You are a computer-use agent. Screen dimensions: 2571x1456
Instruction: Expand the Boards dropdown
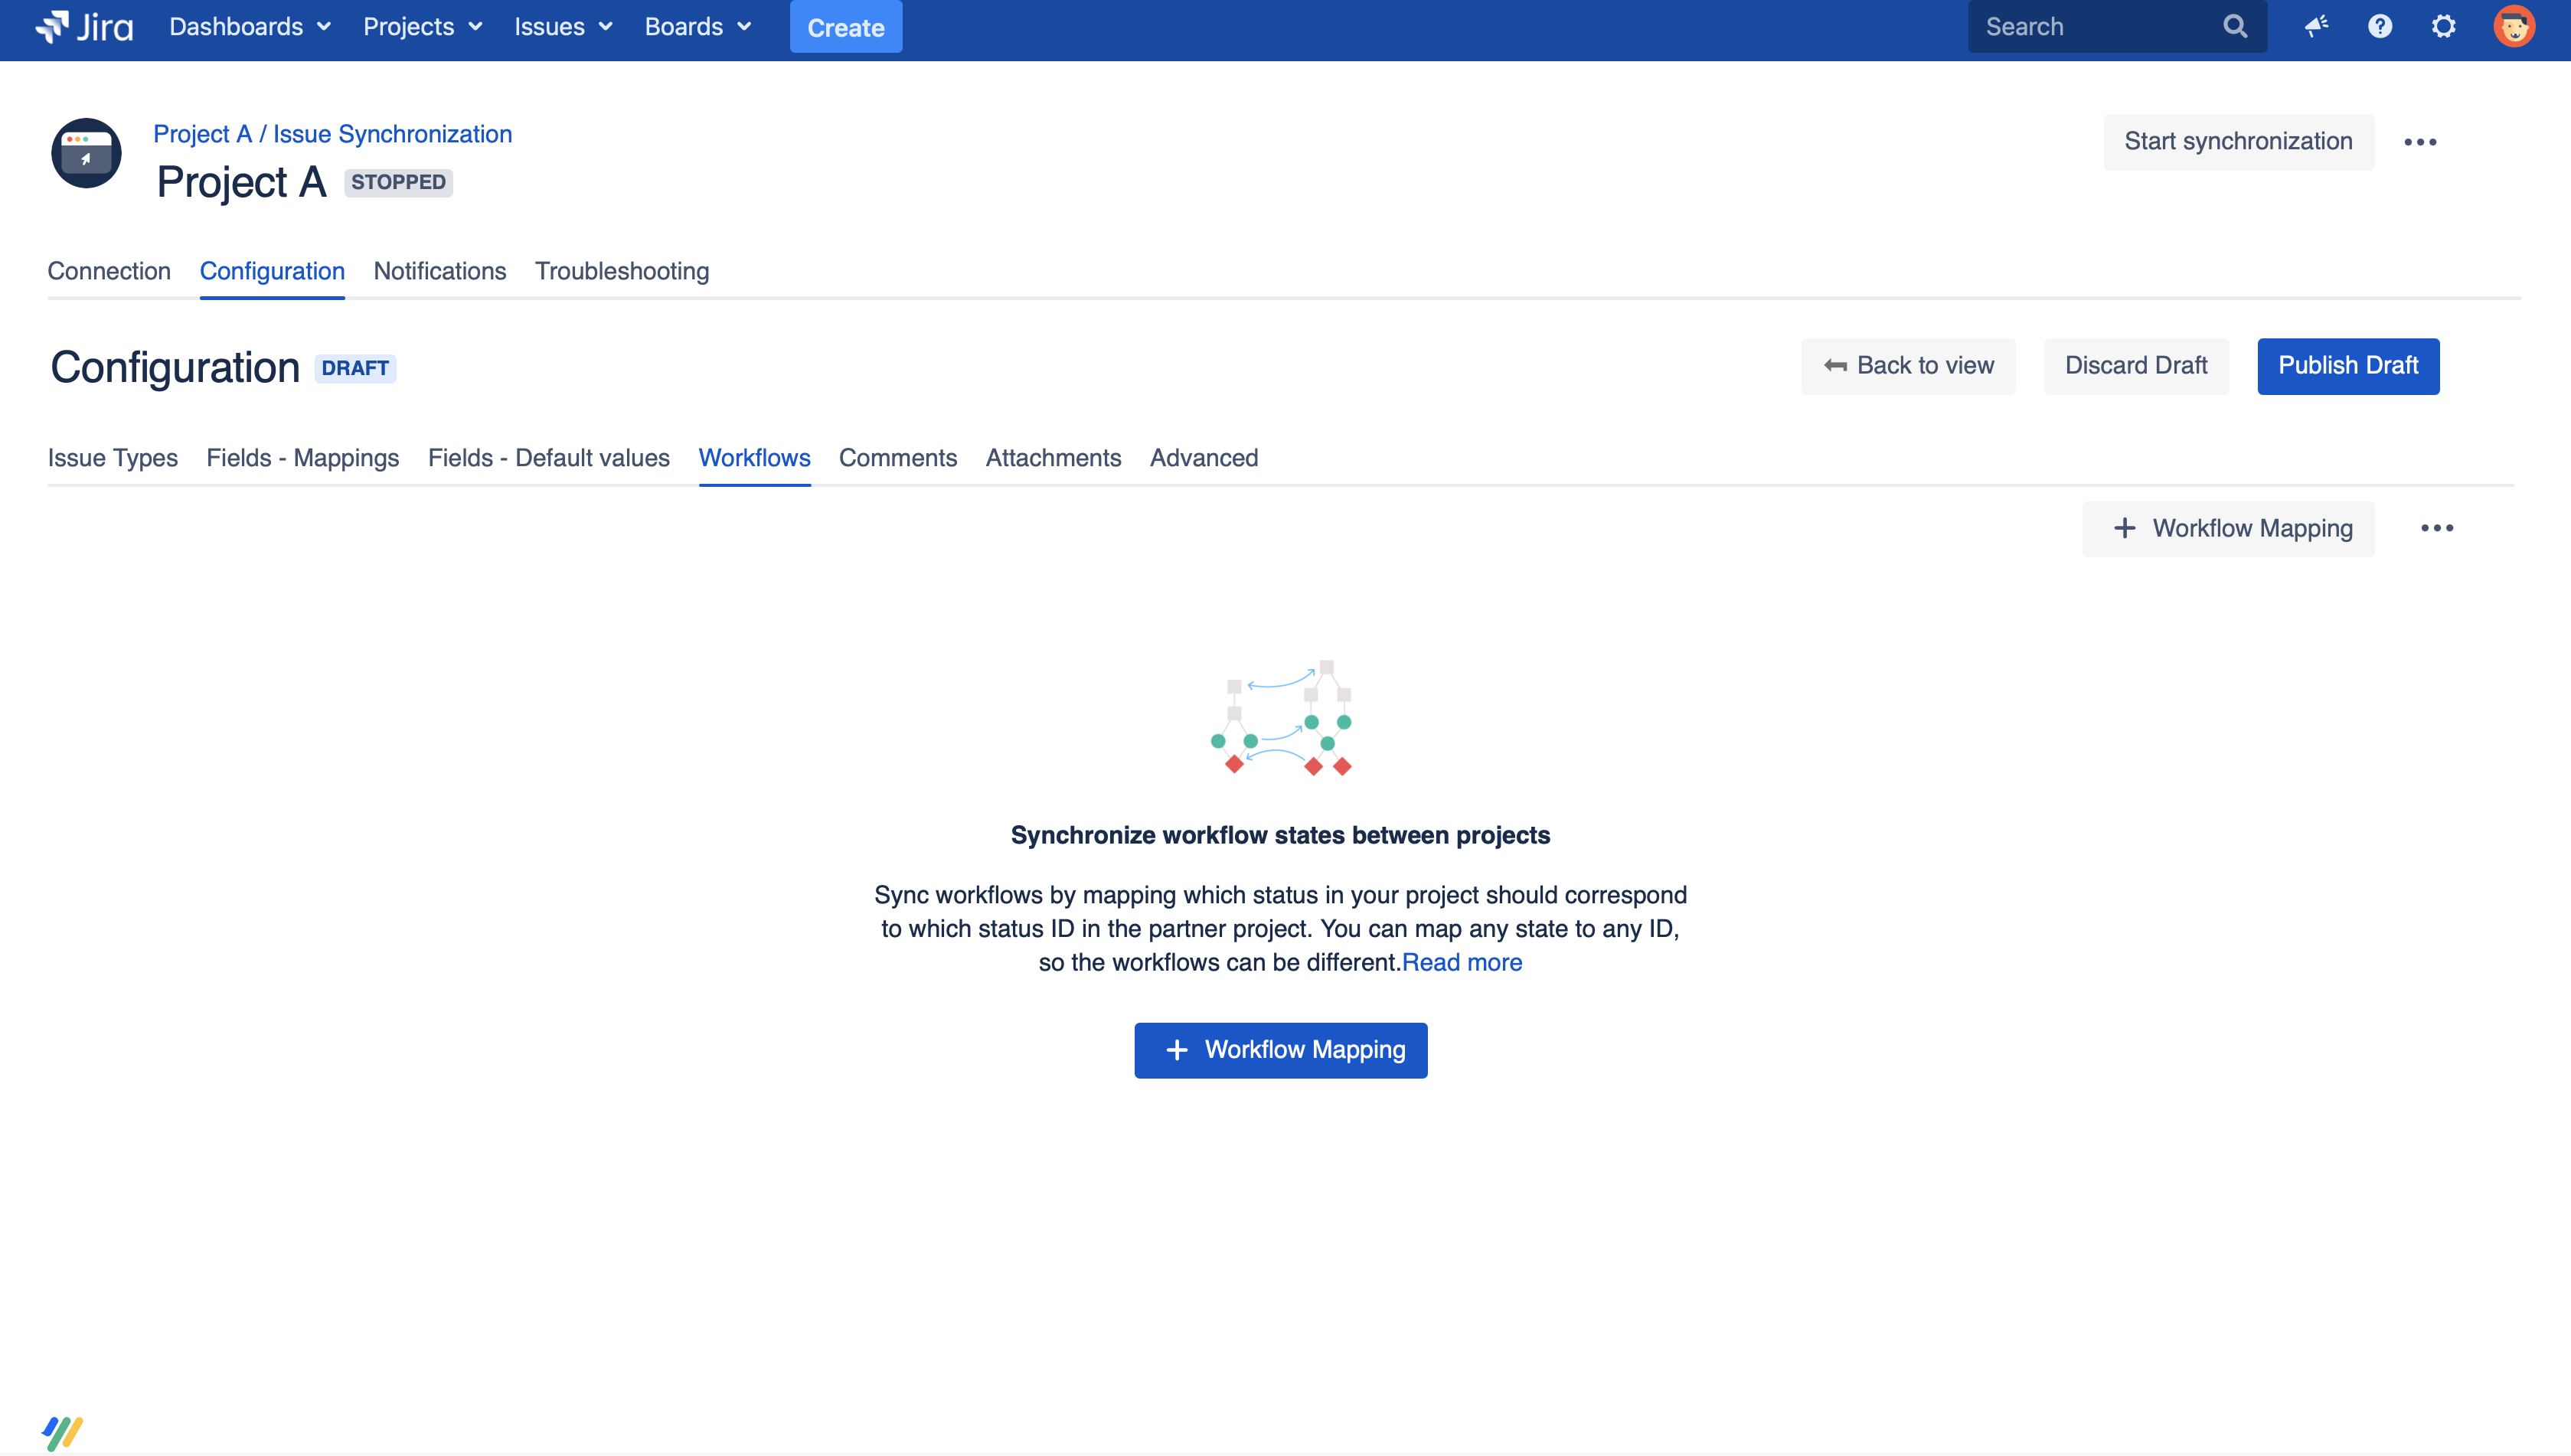(698, 27)
